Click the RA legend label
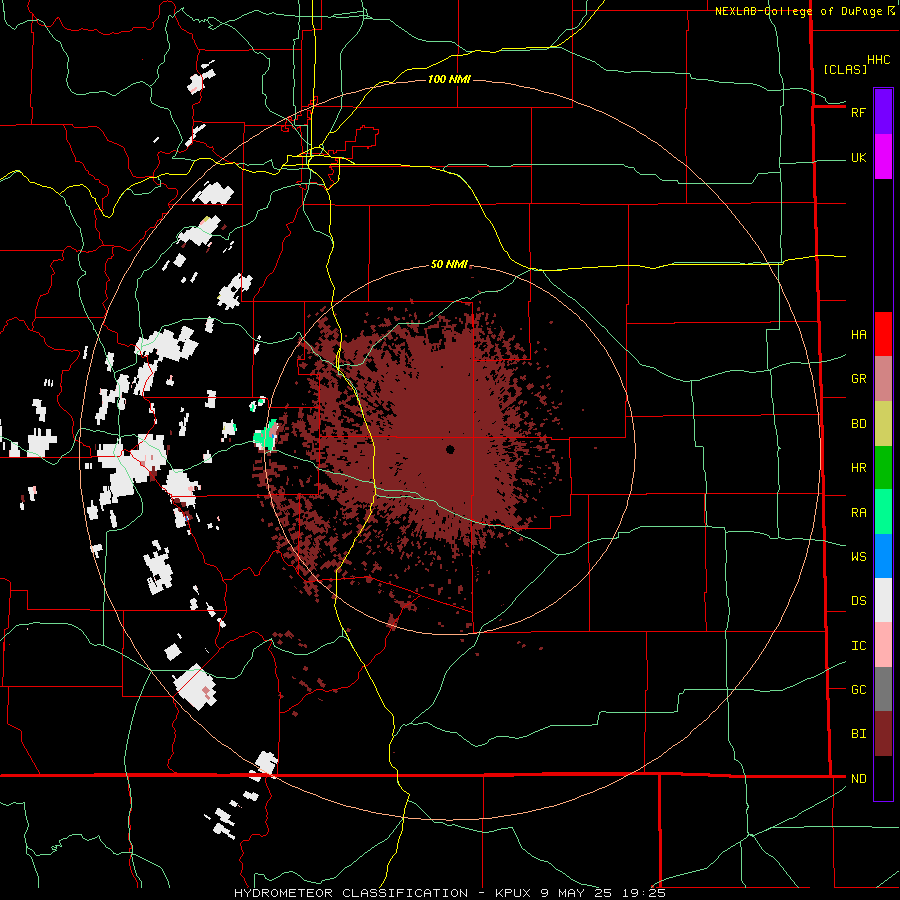Viewport: 900px width, 900px height. tap(858, 513)
